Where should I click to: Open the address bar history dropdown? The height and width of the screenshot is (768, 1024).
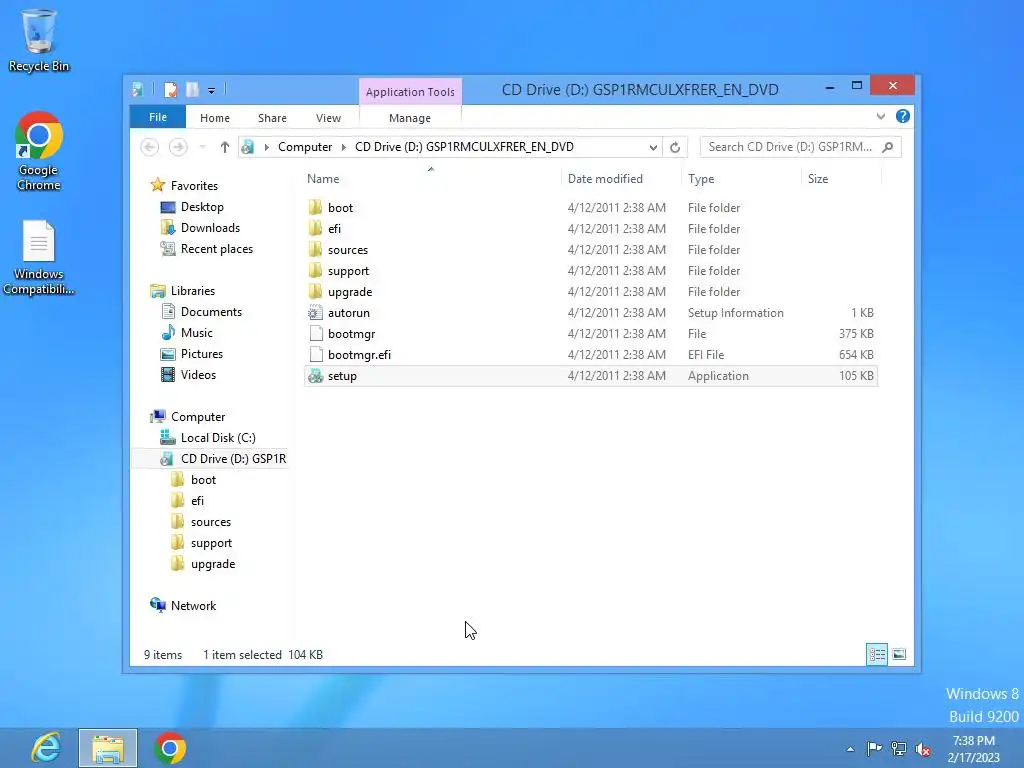pos(652,148)
